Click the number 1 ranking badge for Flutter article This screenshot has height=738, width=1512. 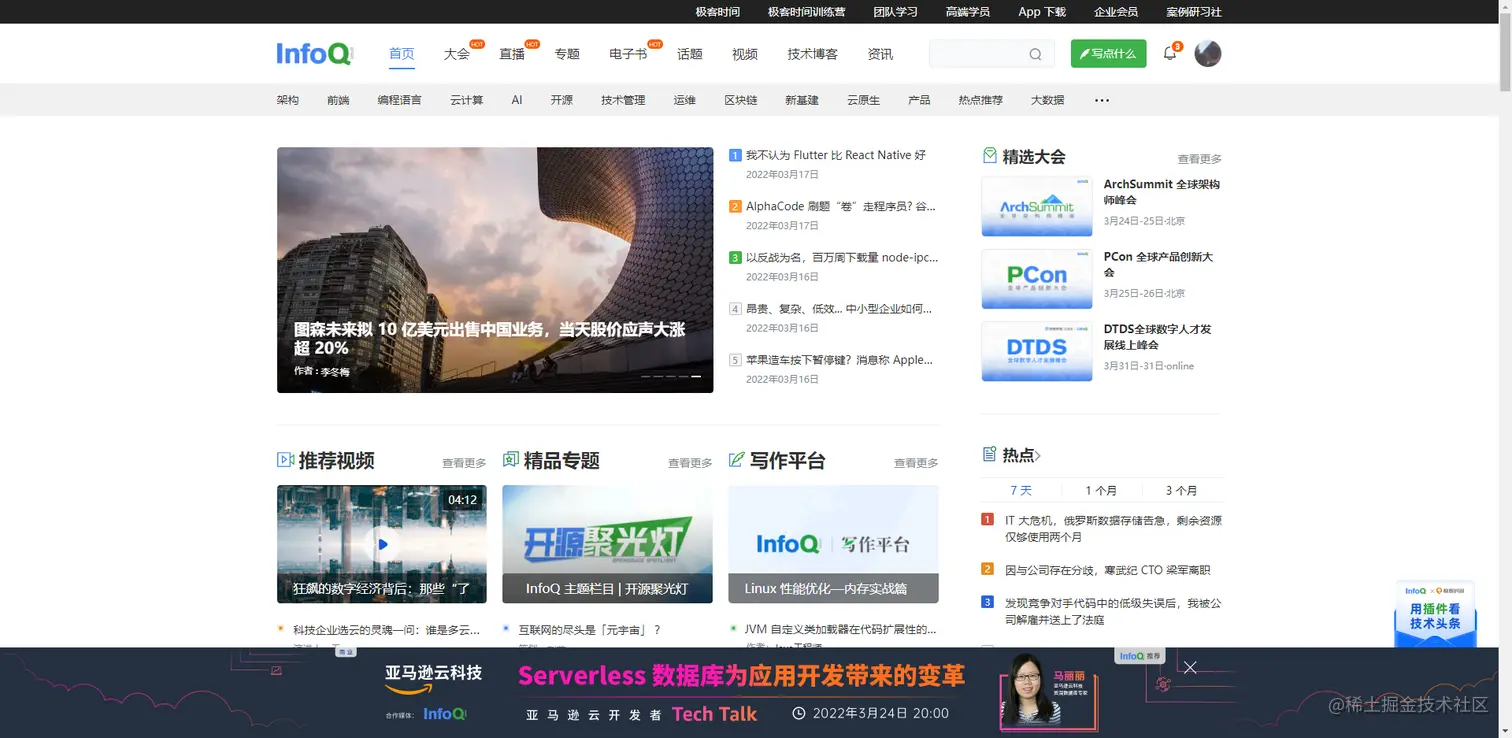coord(735,155)
